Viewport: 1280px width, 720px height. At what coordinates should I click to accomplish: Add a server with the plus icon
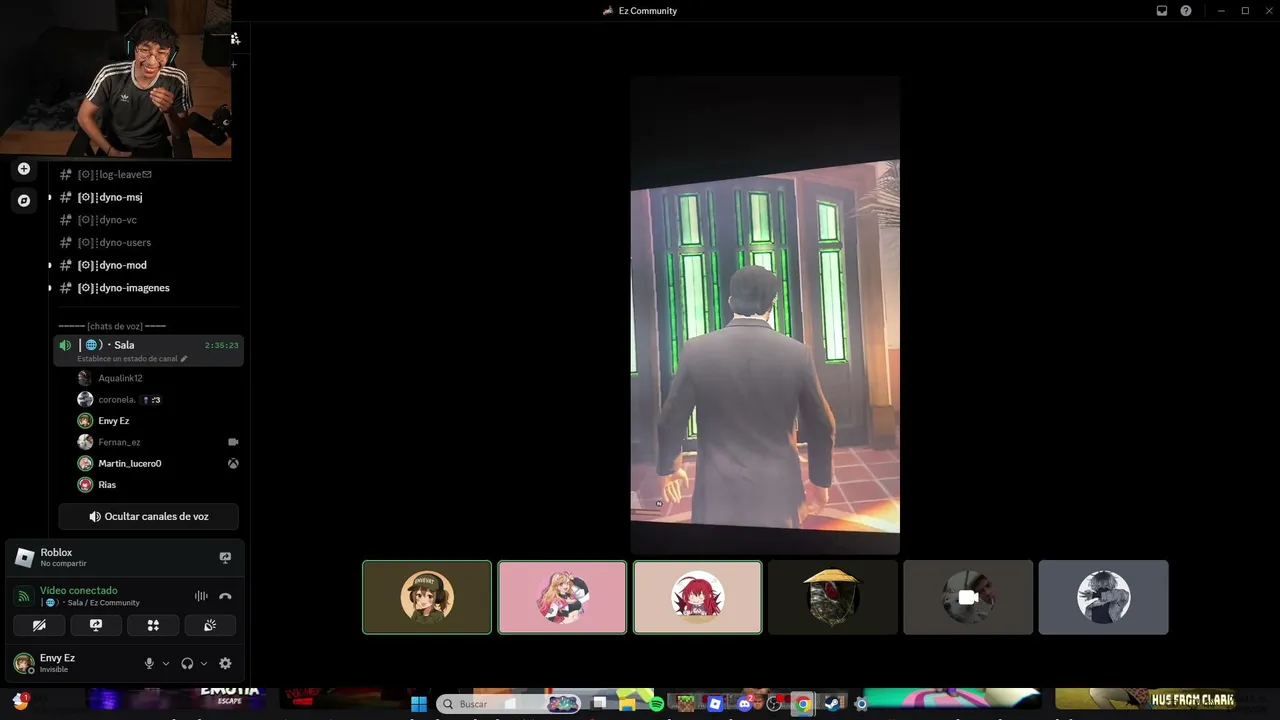[x=24, y=169]
